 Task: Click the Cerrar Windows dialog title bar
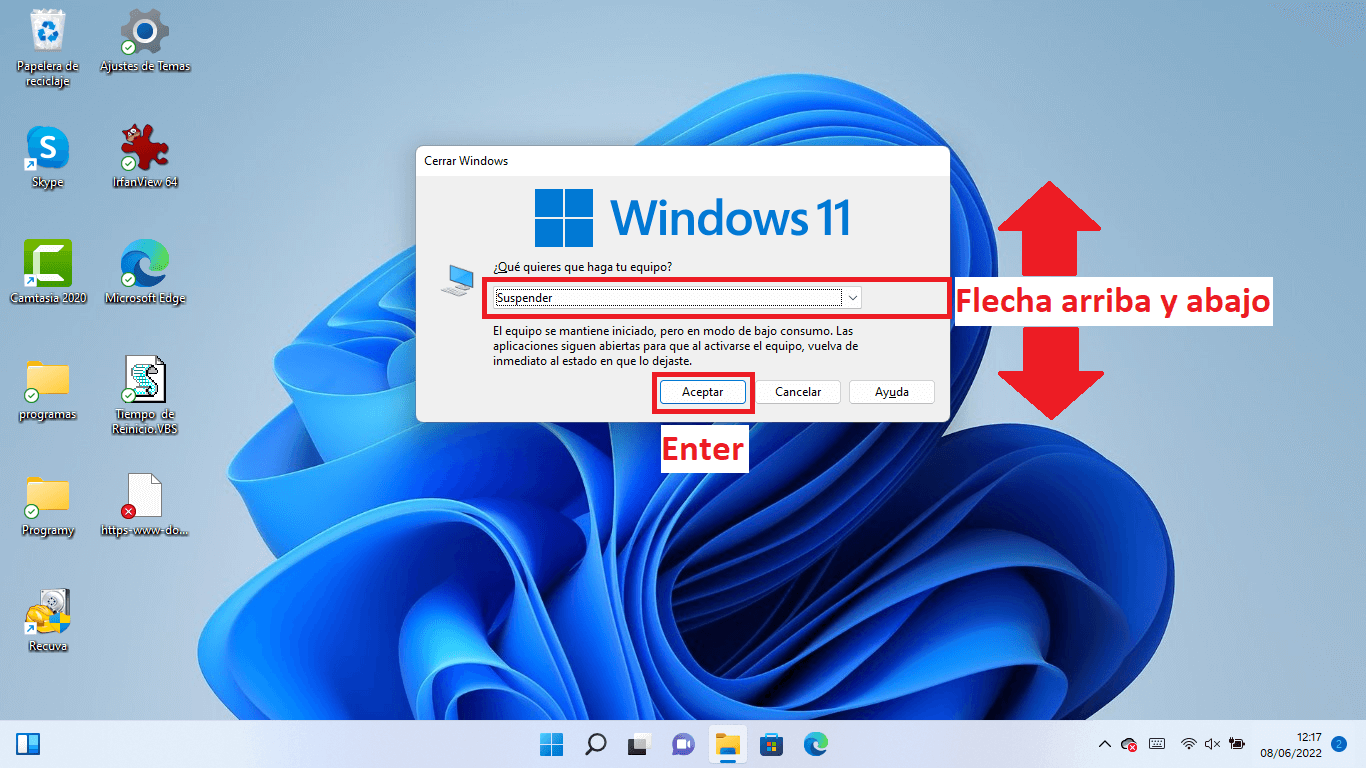[x=682, y=160]
